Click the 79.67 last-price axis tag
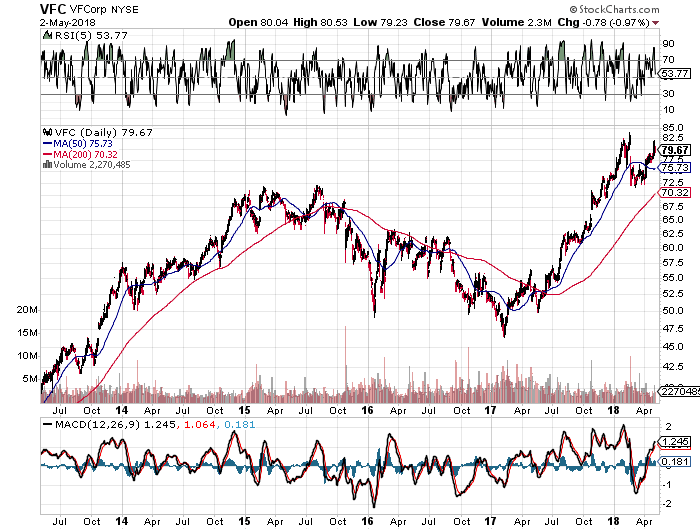The image size is (700, 530). [x=675, y=150]
